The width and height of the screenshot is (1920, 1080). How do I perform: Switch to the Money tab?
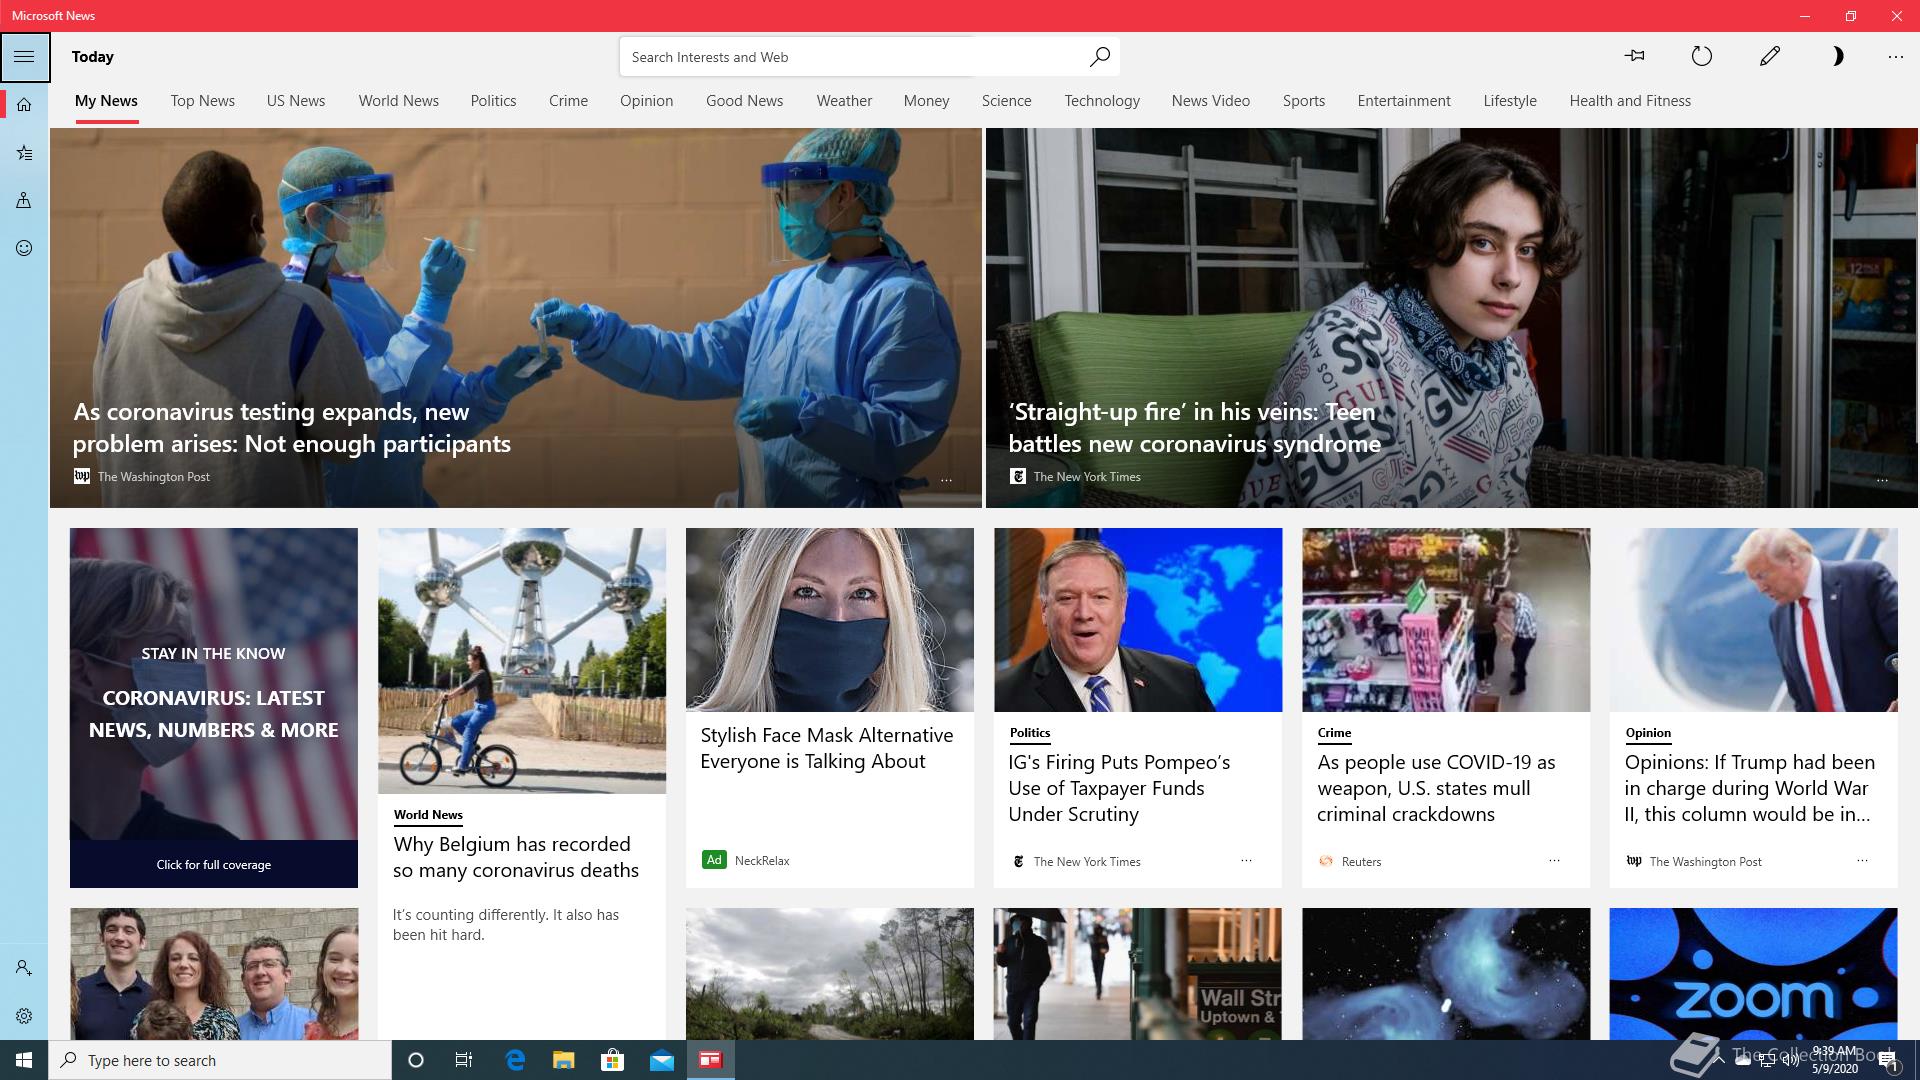click(926, 101)
